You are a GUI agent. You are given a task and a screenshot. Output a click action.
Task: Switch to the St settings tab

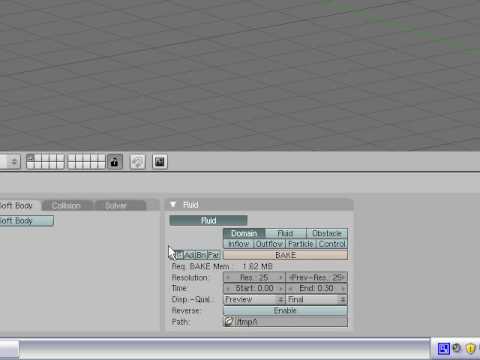tap(179, 255)
